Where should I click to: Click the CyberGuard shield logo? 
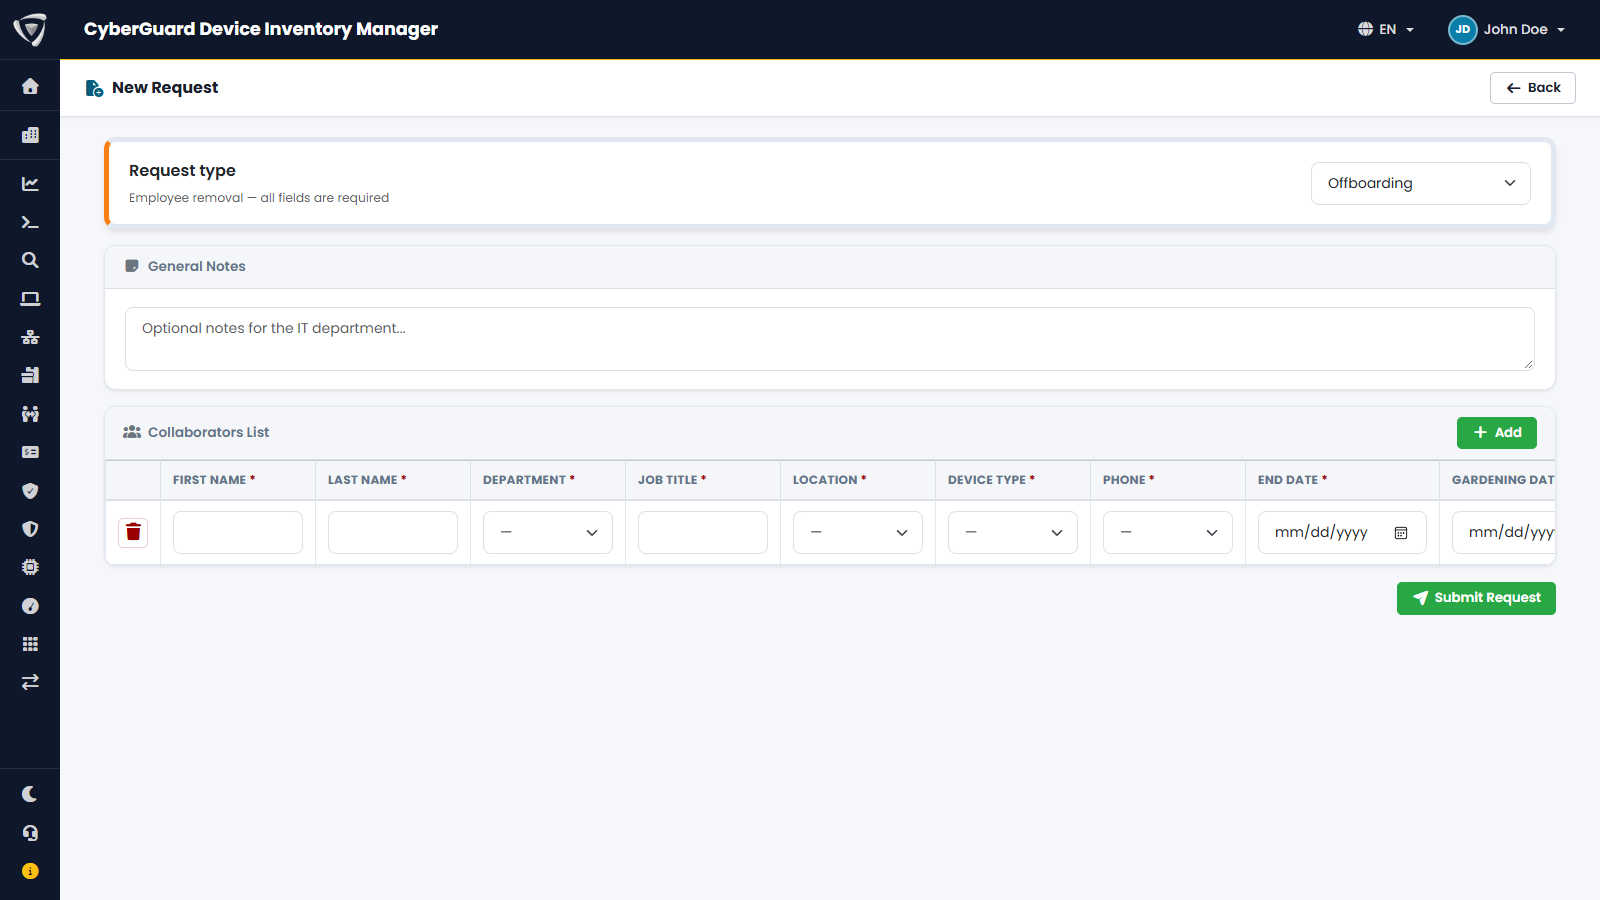(x=30, y=30)
